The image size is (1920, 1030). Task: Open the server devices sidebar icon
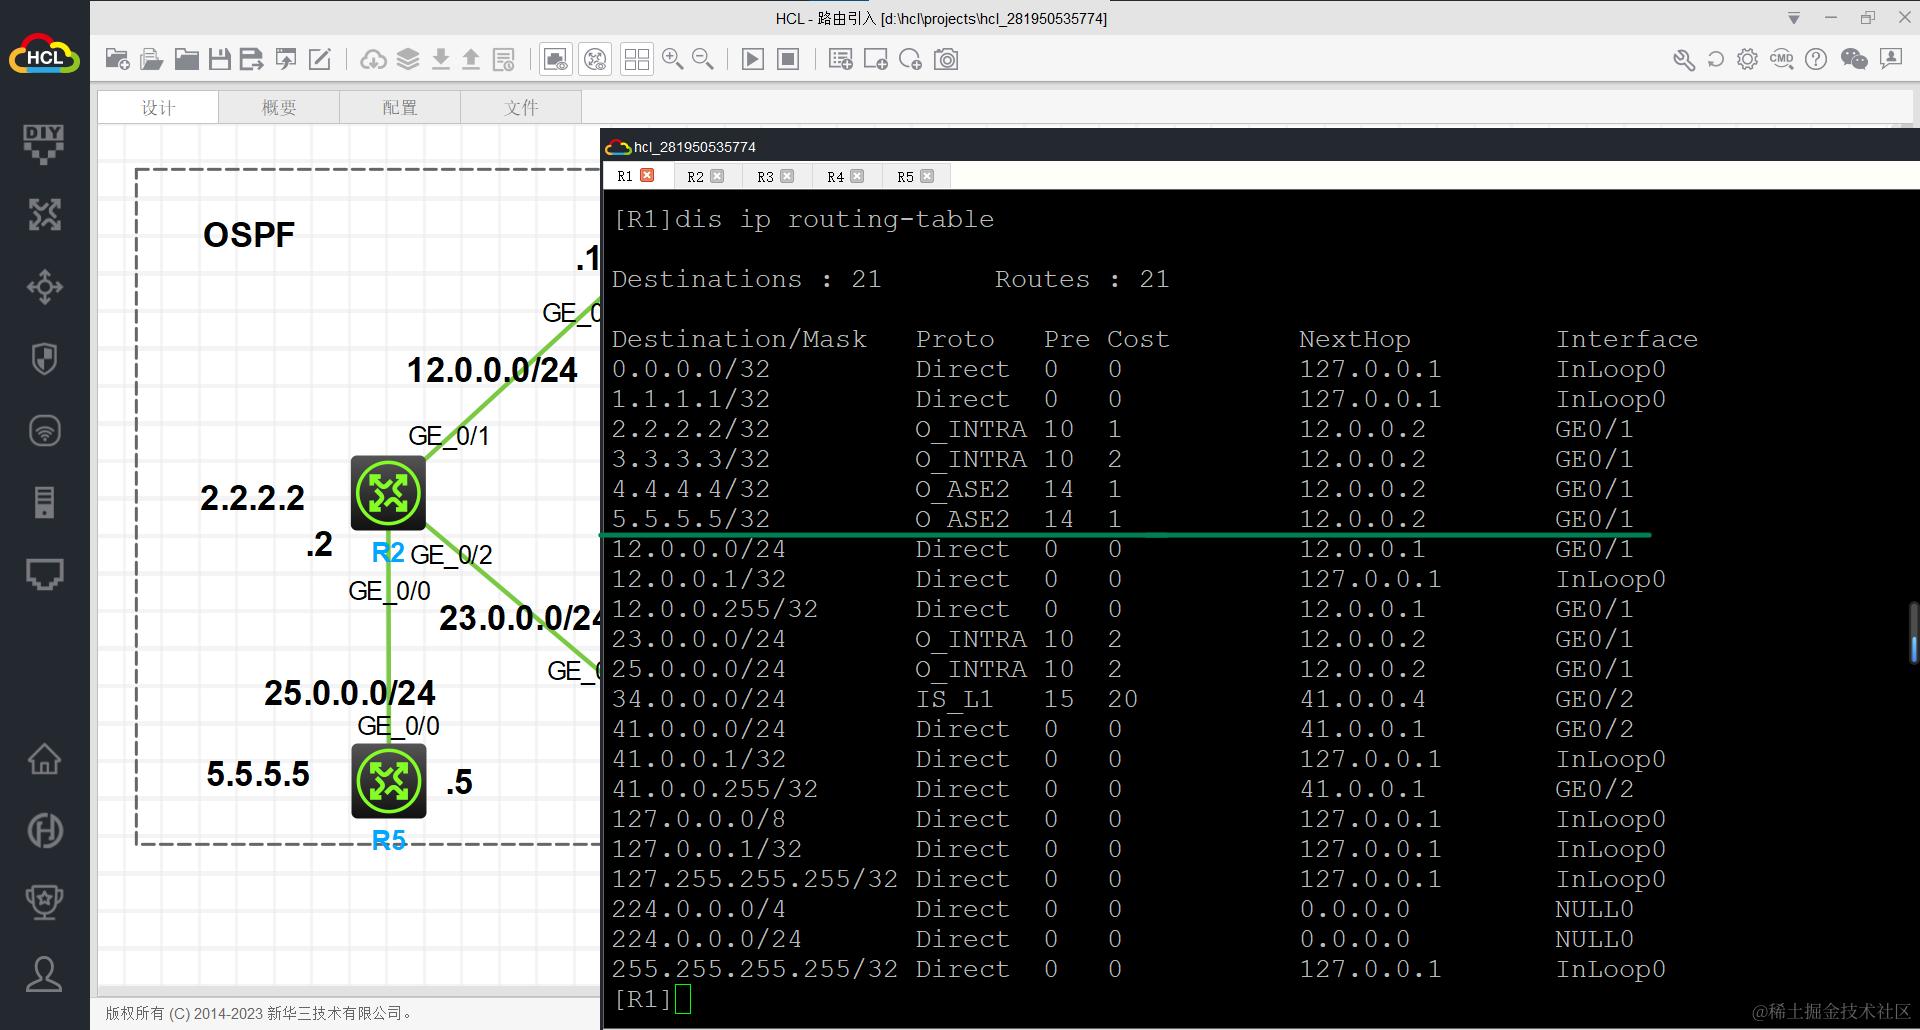[44, 502]
